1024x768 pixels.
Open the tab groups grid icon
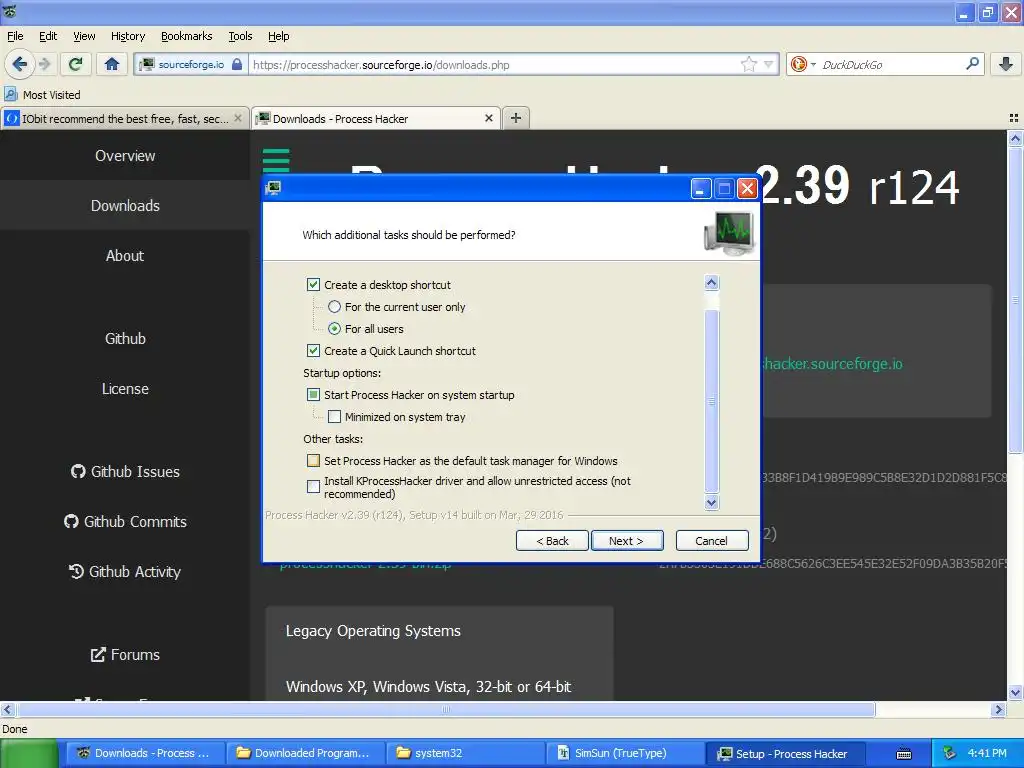(1014, 118)
